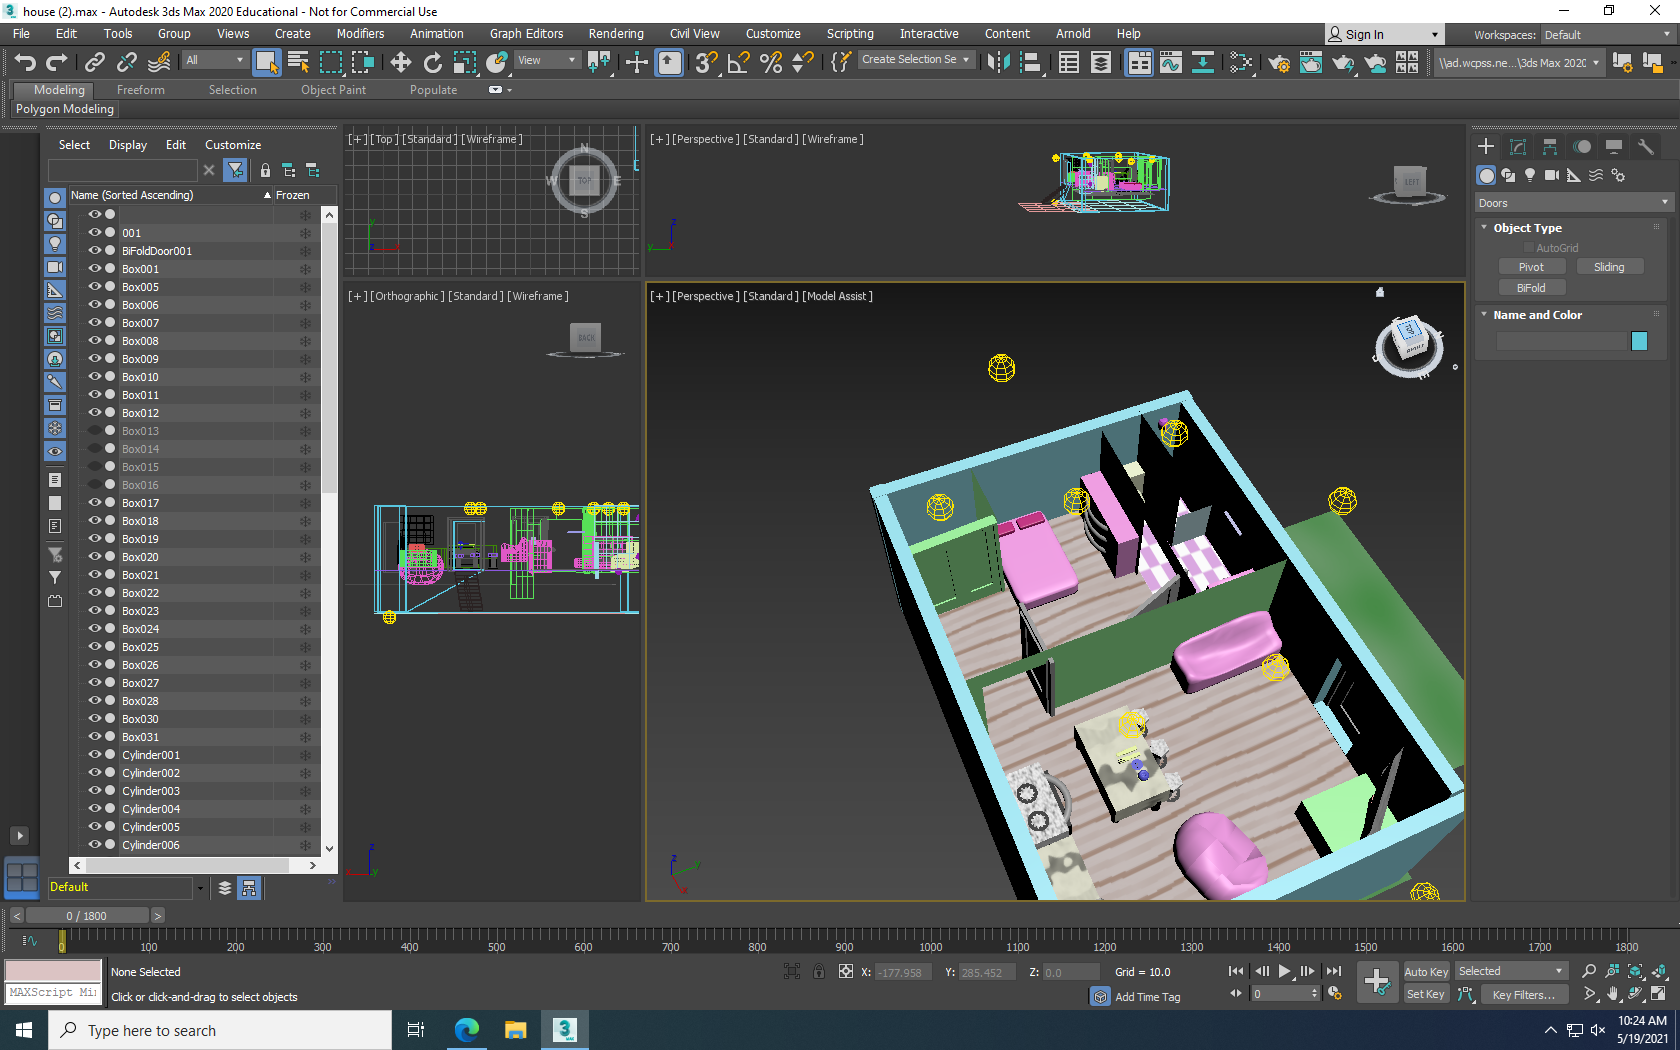Viewport: 1680px width, 1050px height.
Task: Create a Sliding door by clicking Sliding
Action: [1610, 266]
